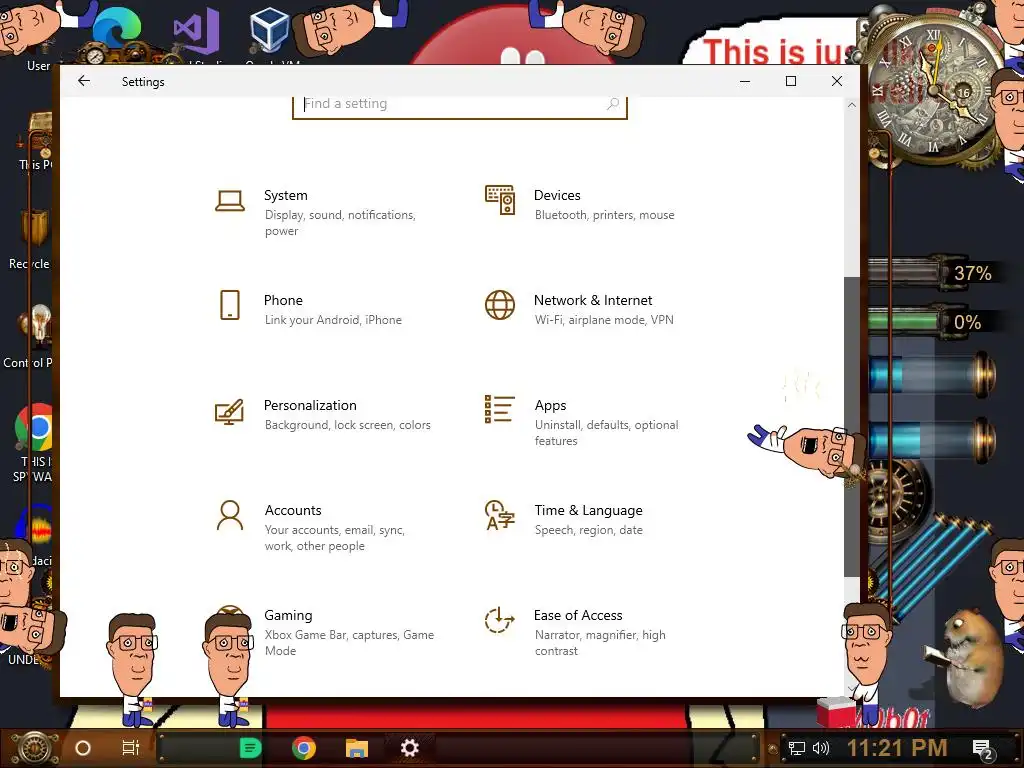Click the Network & Internet globe icon
This screenshot has width=1024, height=768.
500,305
